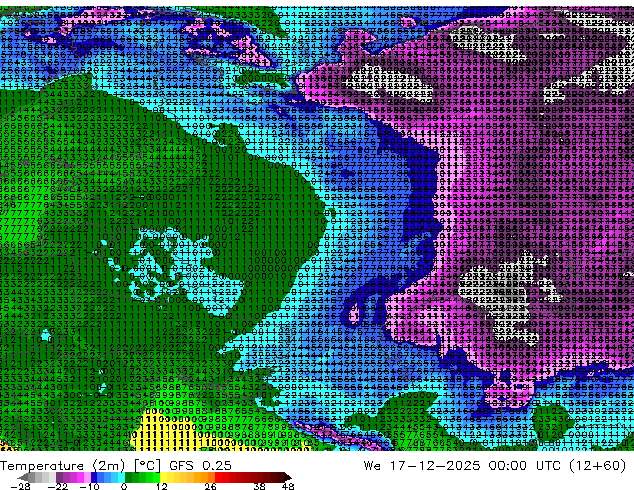Click the 12 label on the temperature scale
This screenshot has height=490, width=634.
pyautogui.click(x=162, y=486)
